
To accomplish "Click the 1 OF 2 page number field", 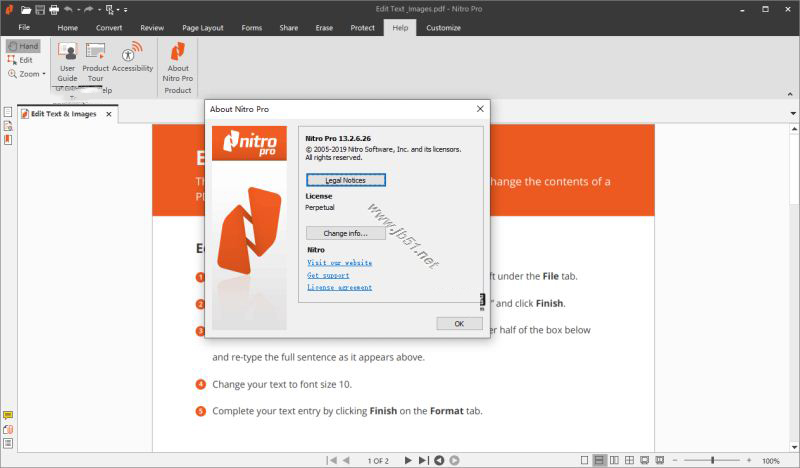I will (x=378, y=461).
